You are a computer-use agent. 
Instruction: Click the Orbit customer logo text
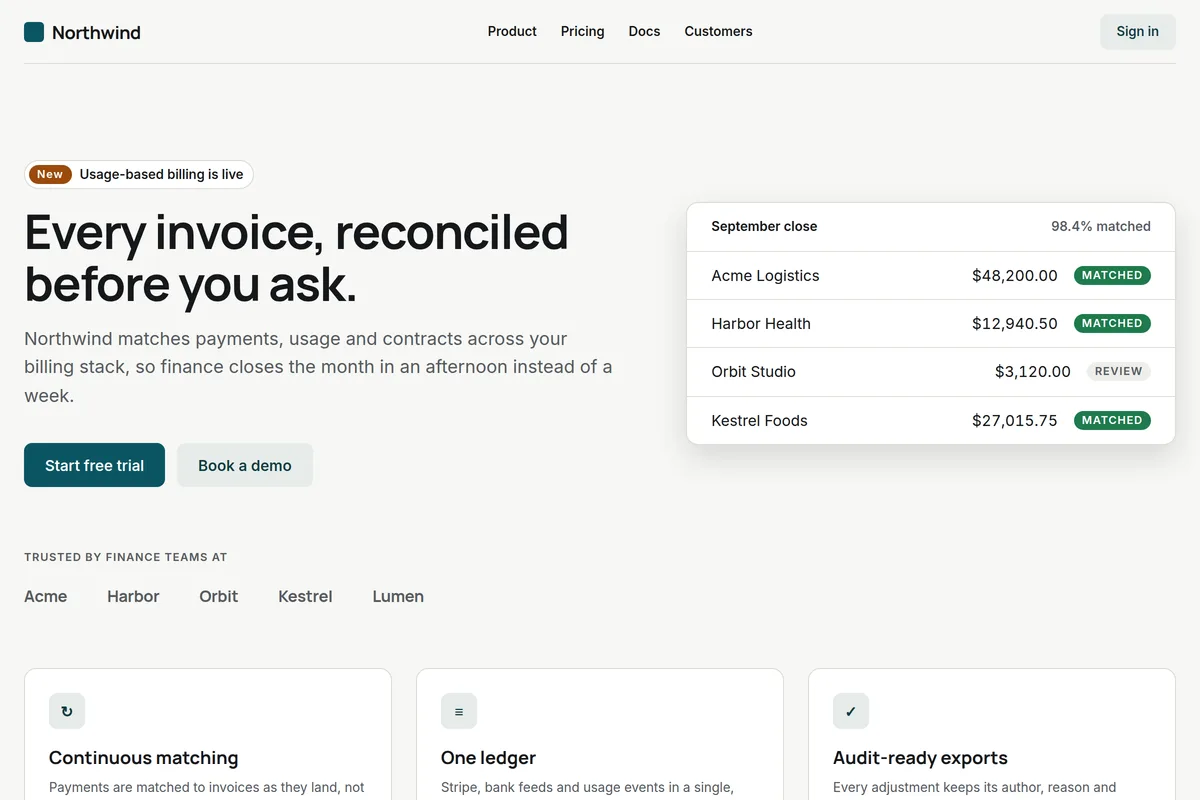218,597
